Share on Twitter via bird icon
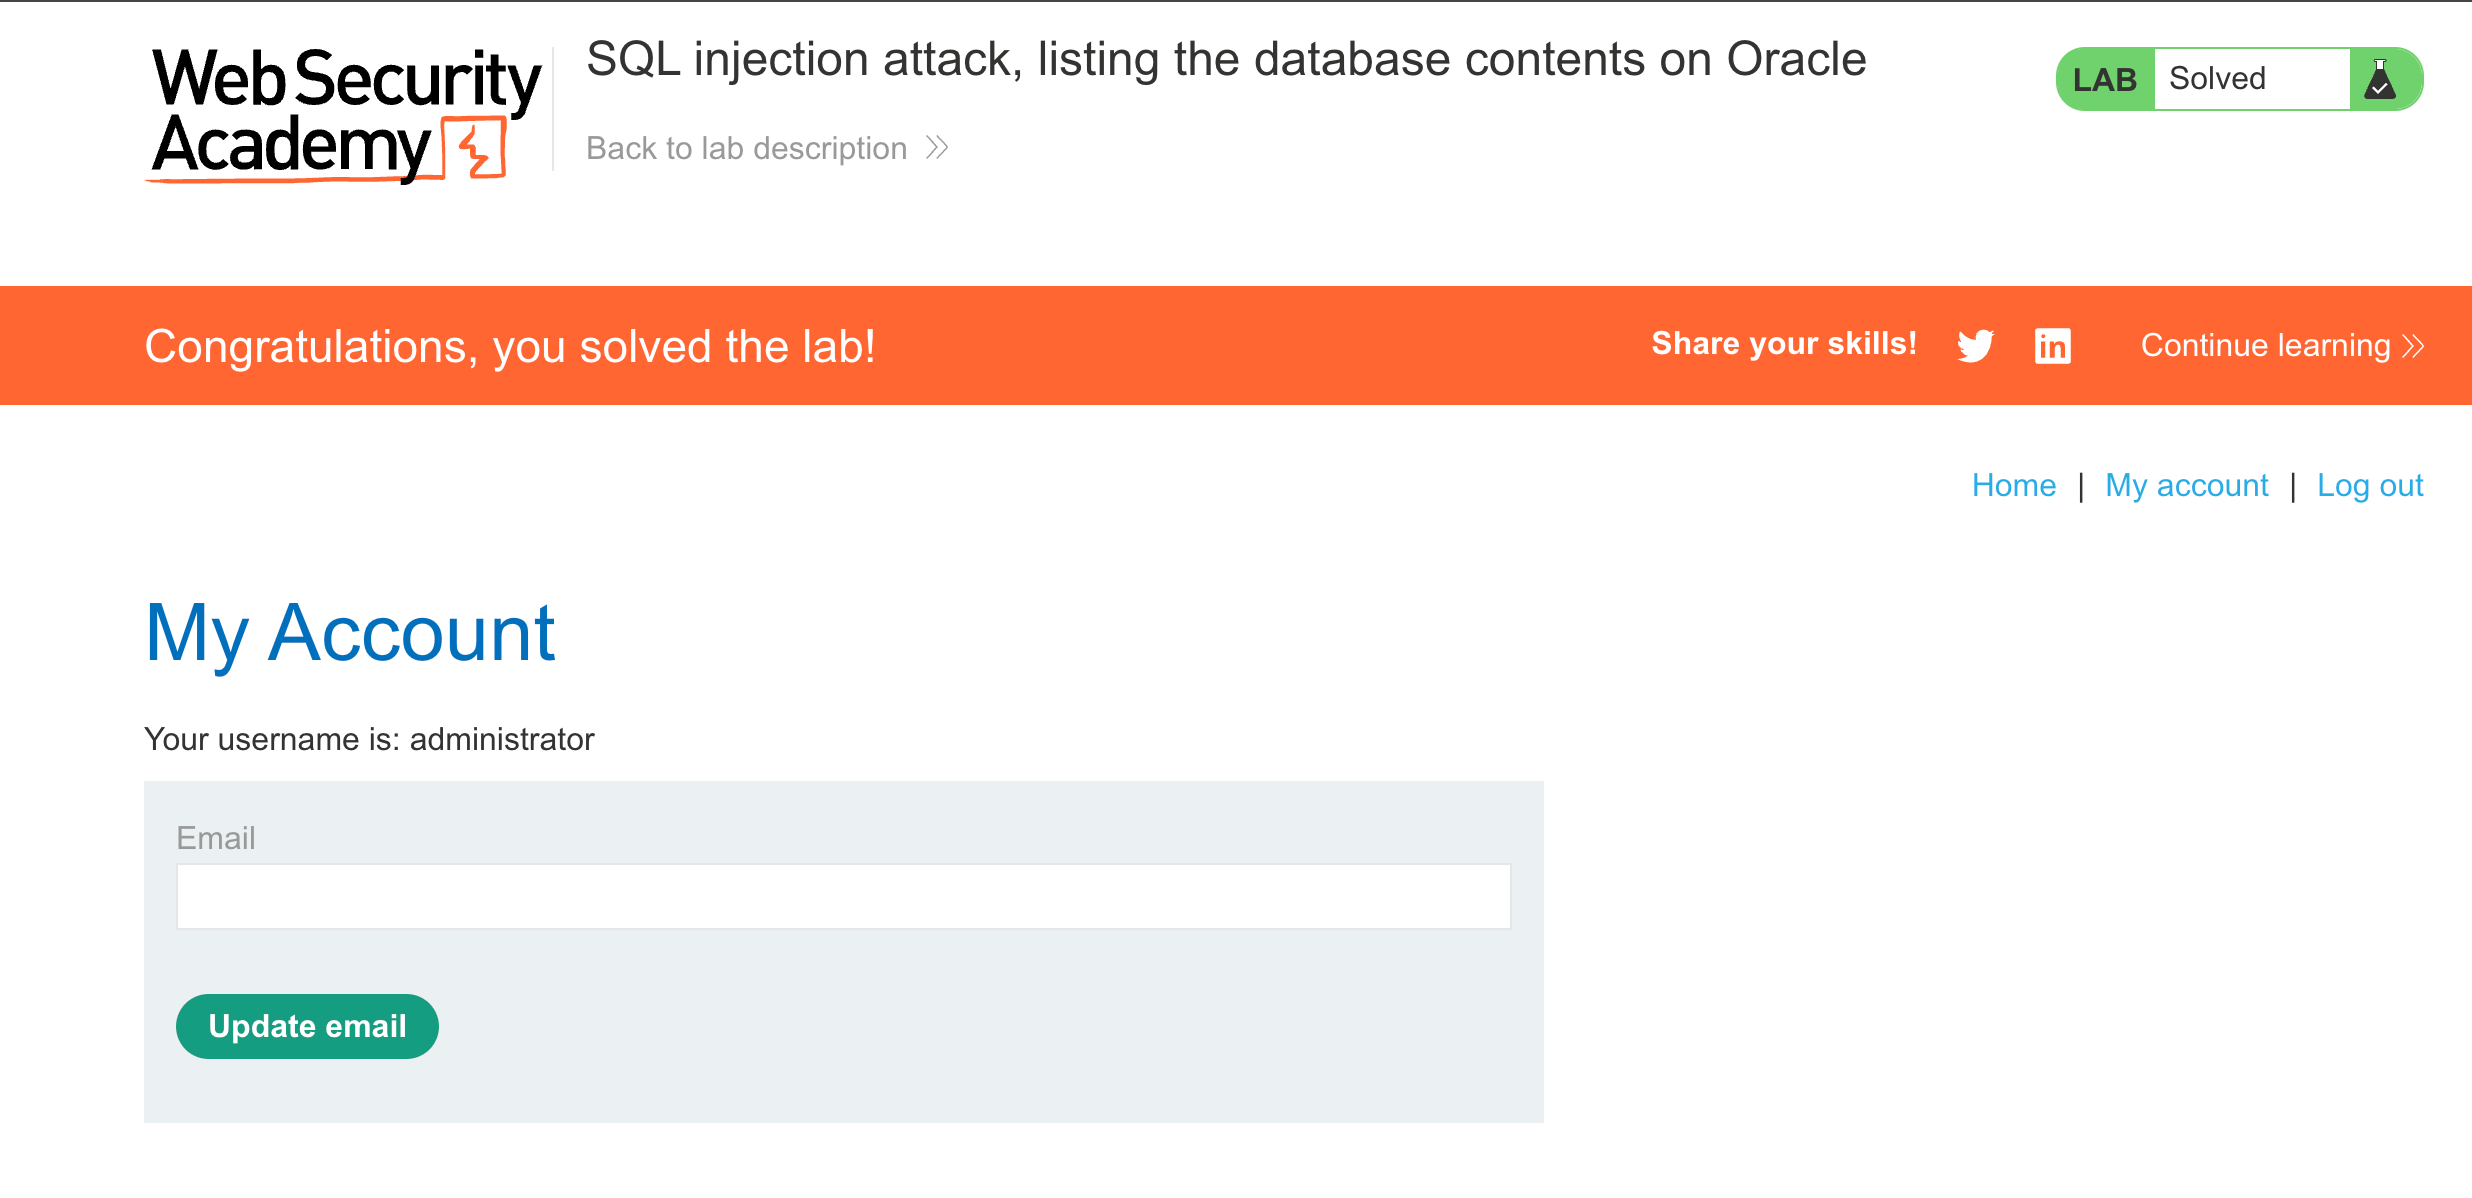The image size is (2472, 1198). pyautogui.click(x=1975, y=345)
